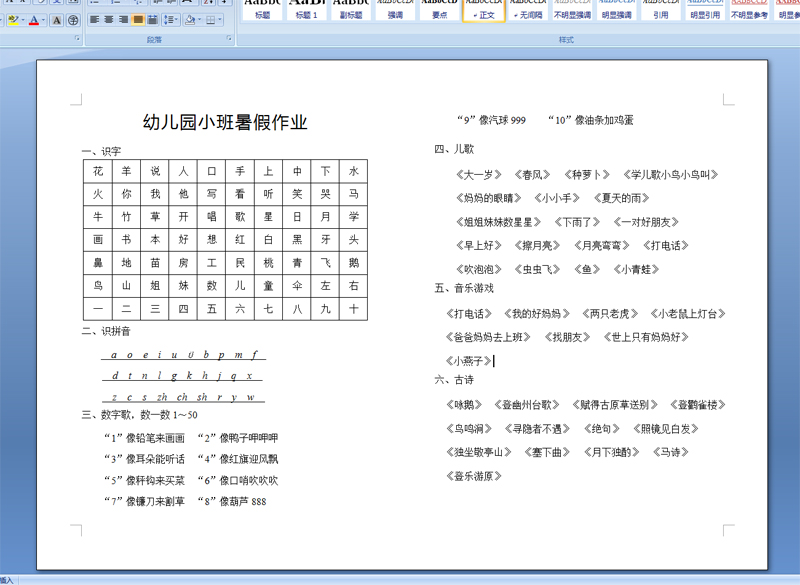The width and height of the screenshot is (800, 585).
Task: Click the text “8”像葫芦 888
Action: pos(232,501)
